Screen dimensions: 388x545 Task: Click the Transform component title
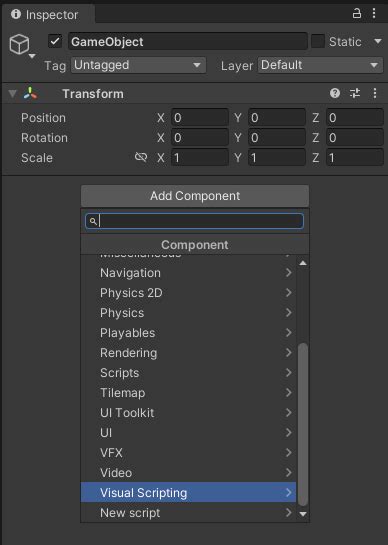pos(93,93)
